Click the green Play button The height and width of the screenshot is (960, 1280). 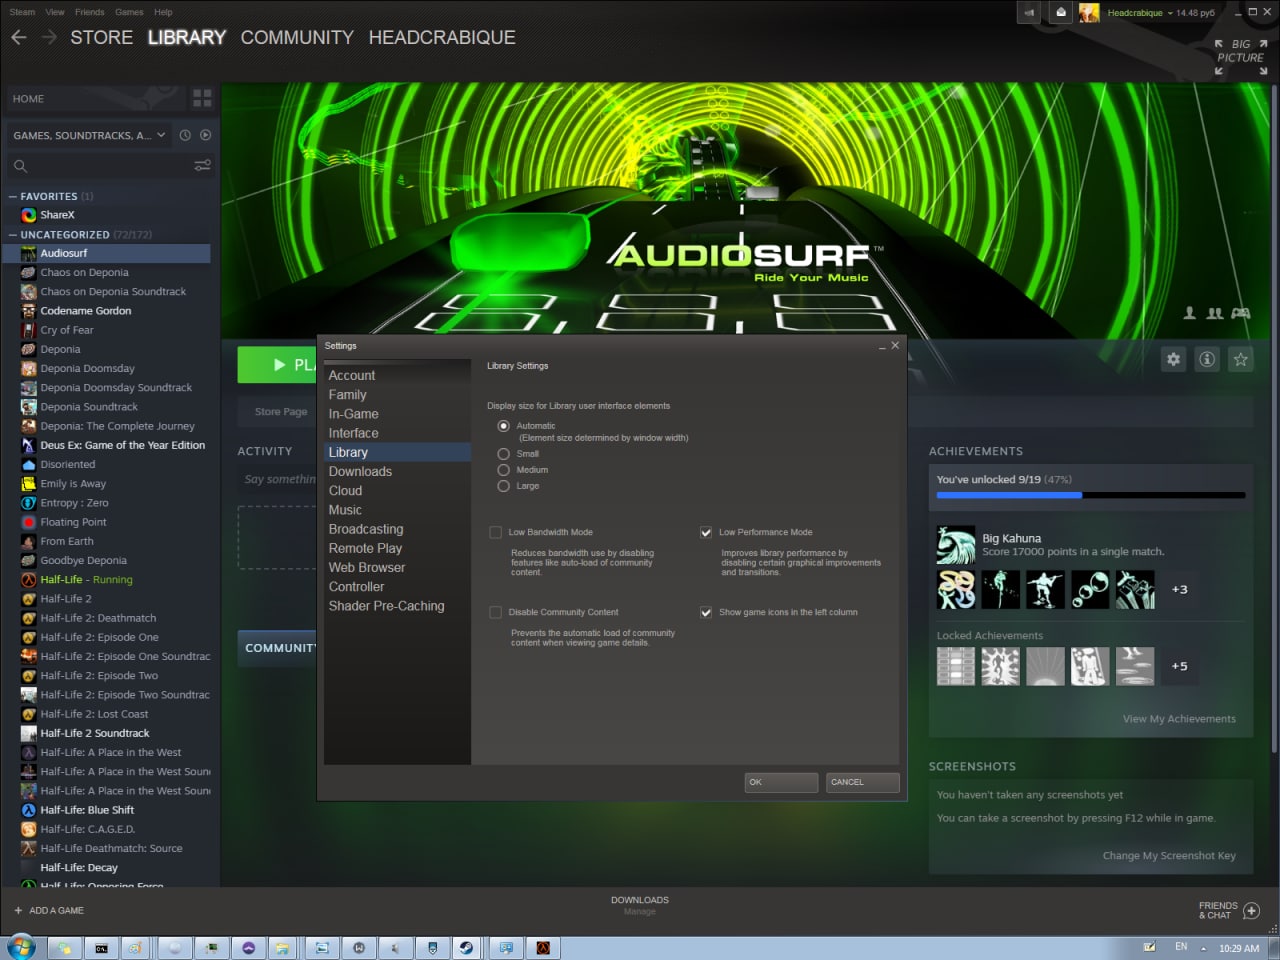[277, 365]
